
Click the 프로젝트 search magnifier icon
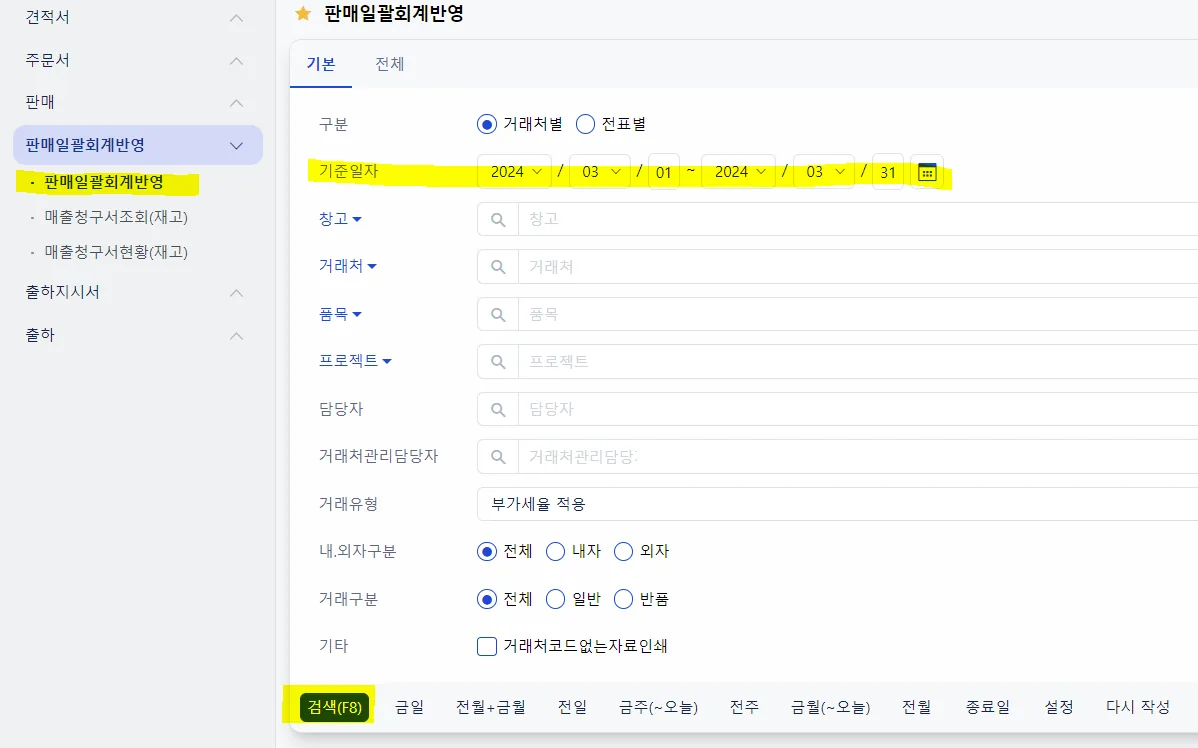point(498,361)
